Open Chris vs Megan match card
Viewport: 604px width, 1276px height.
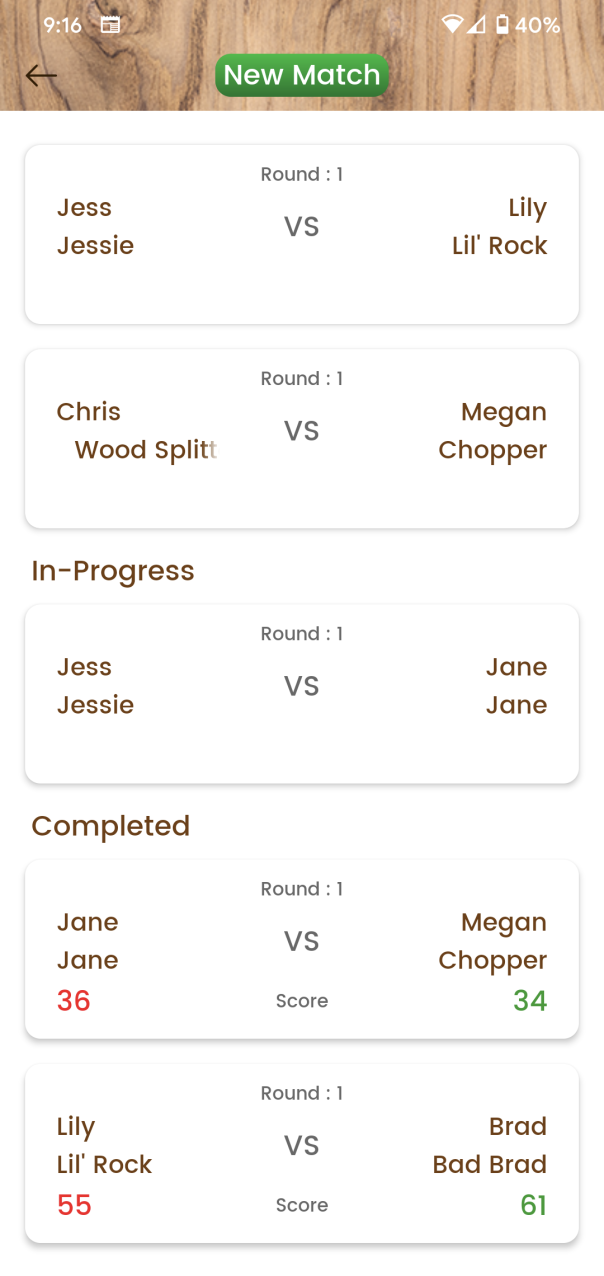coord(301,438)
